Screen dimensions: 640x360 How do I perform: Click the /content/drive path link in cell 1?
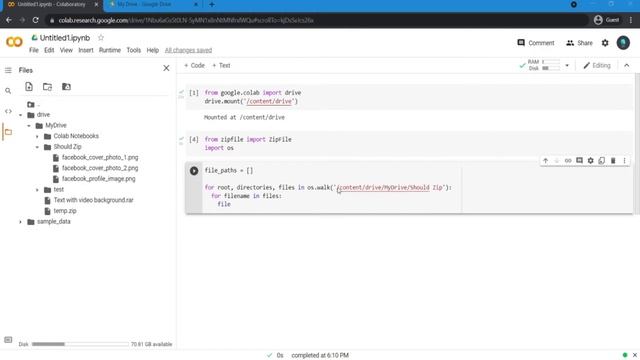(x=270, y=101)
